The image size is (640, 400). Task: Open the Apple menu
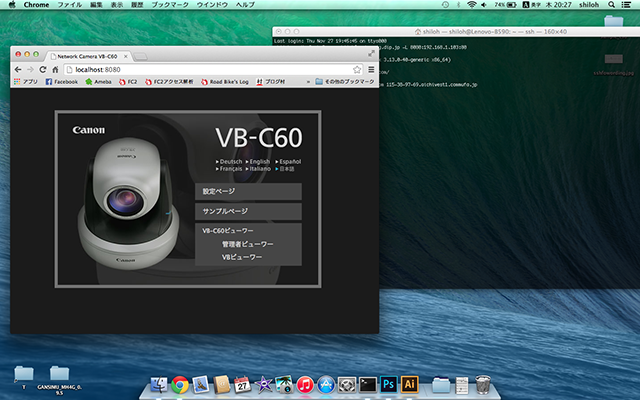[12, 4]
